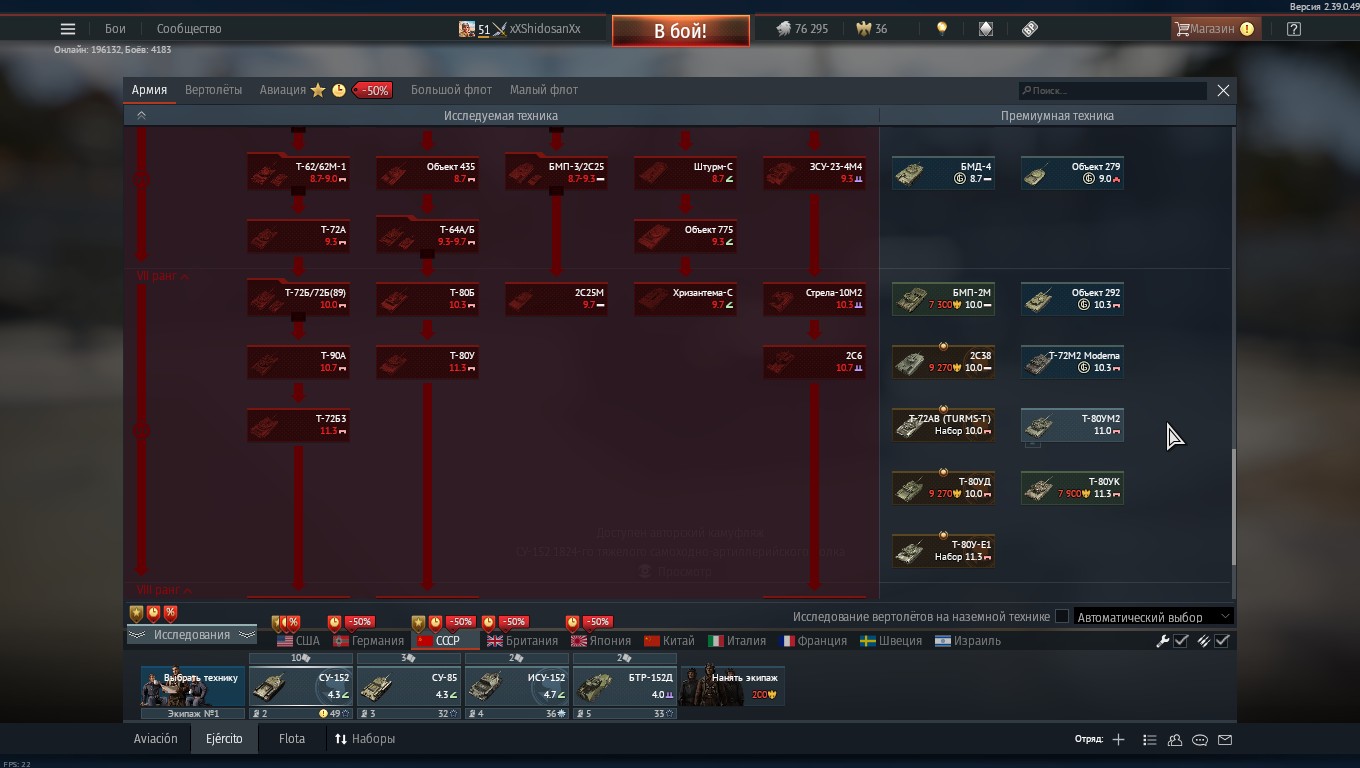The width and height of the screenshot is (1360, 768).
Task: Switch to the Малый флот tab
Action: coord(544,90)
